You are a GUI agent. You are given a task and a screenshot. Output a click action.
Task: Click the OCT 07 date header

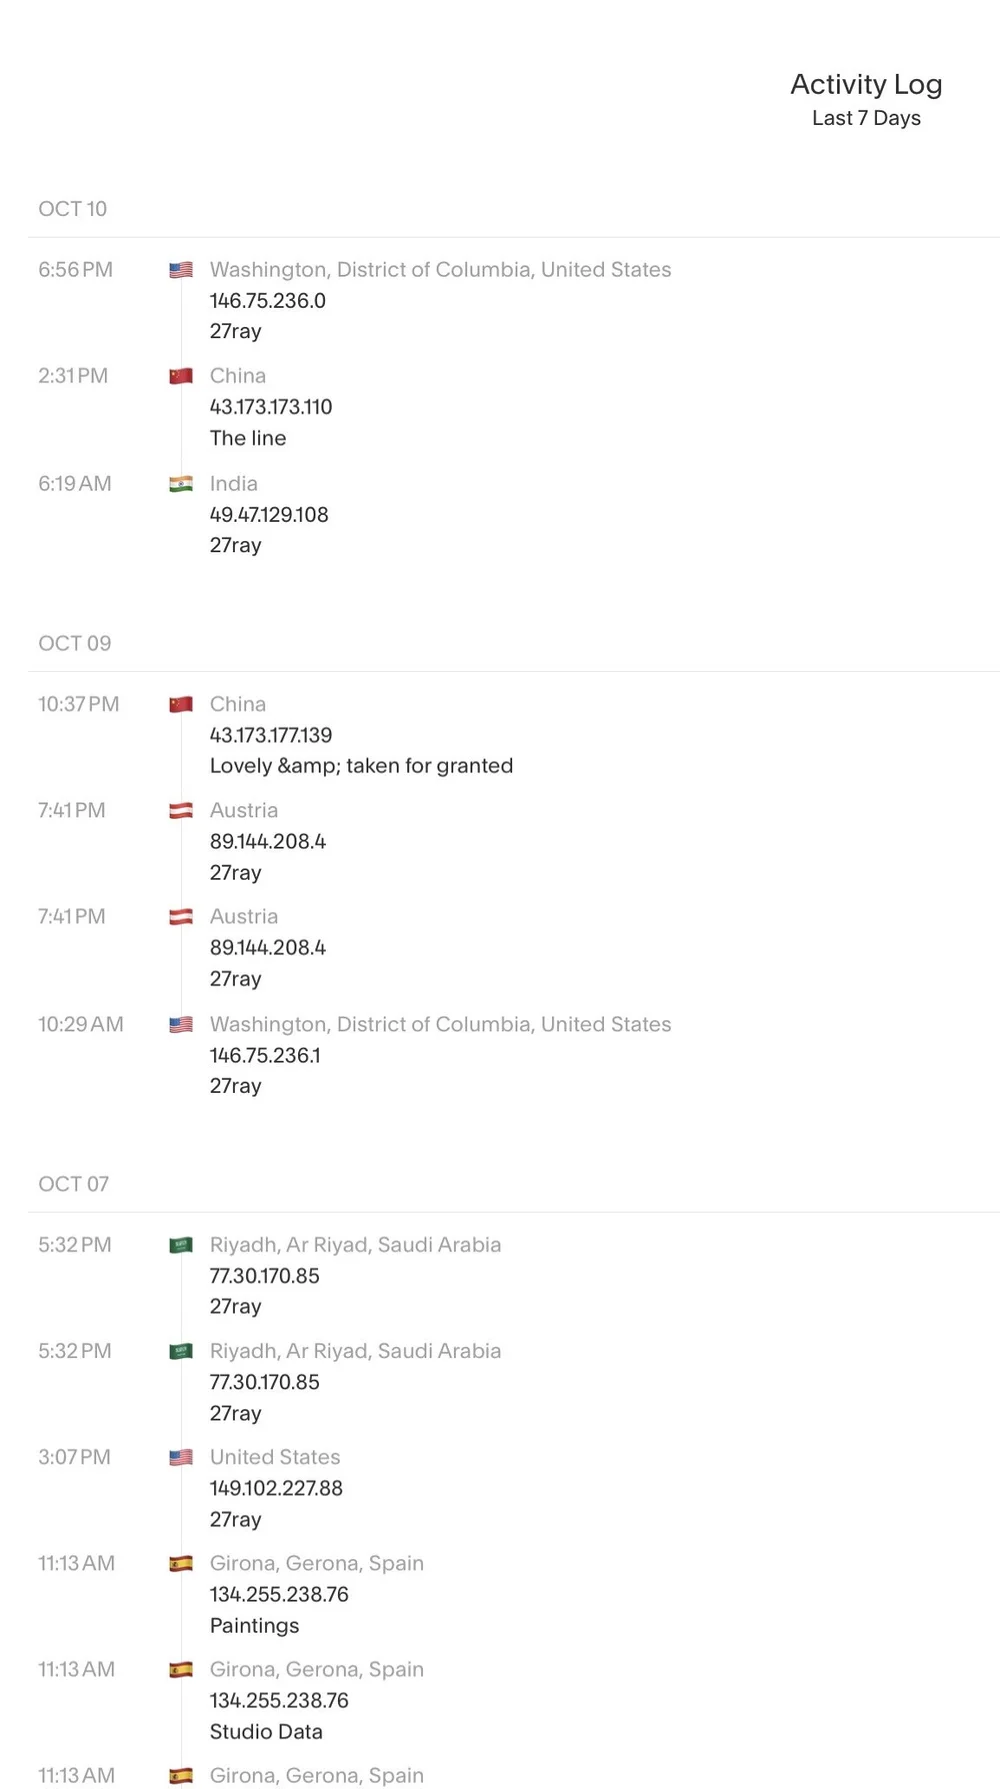click(x=74, y=1184)
